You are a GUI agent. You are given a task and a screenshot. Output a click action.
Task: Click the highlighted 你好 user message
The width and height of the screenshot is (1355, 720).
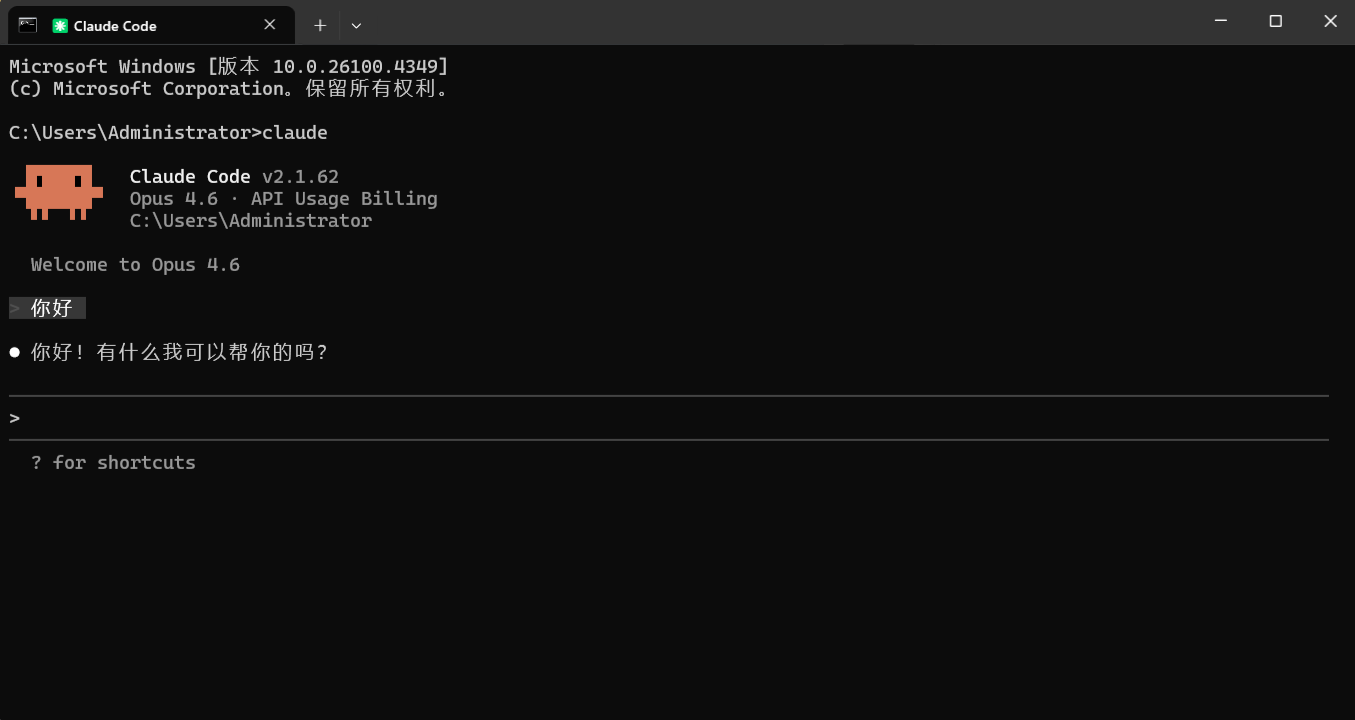coord(48,308)
